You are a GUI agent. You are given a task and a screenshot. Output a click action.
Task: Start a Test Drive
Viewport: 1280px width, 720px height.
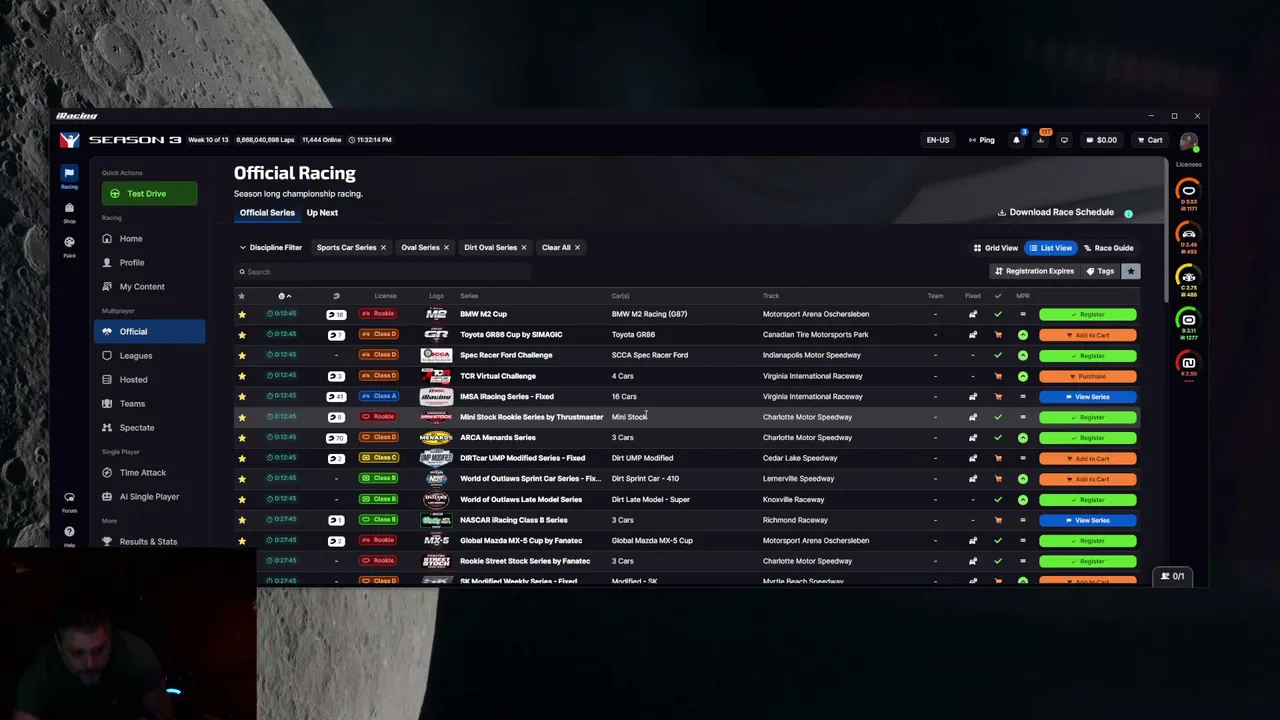click(149, 194)
